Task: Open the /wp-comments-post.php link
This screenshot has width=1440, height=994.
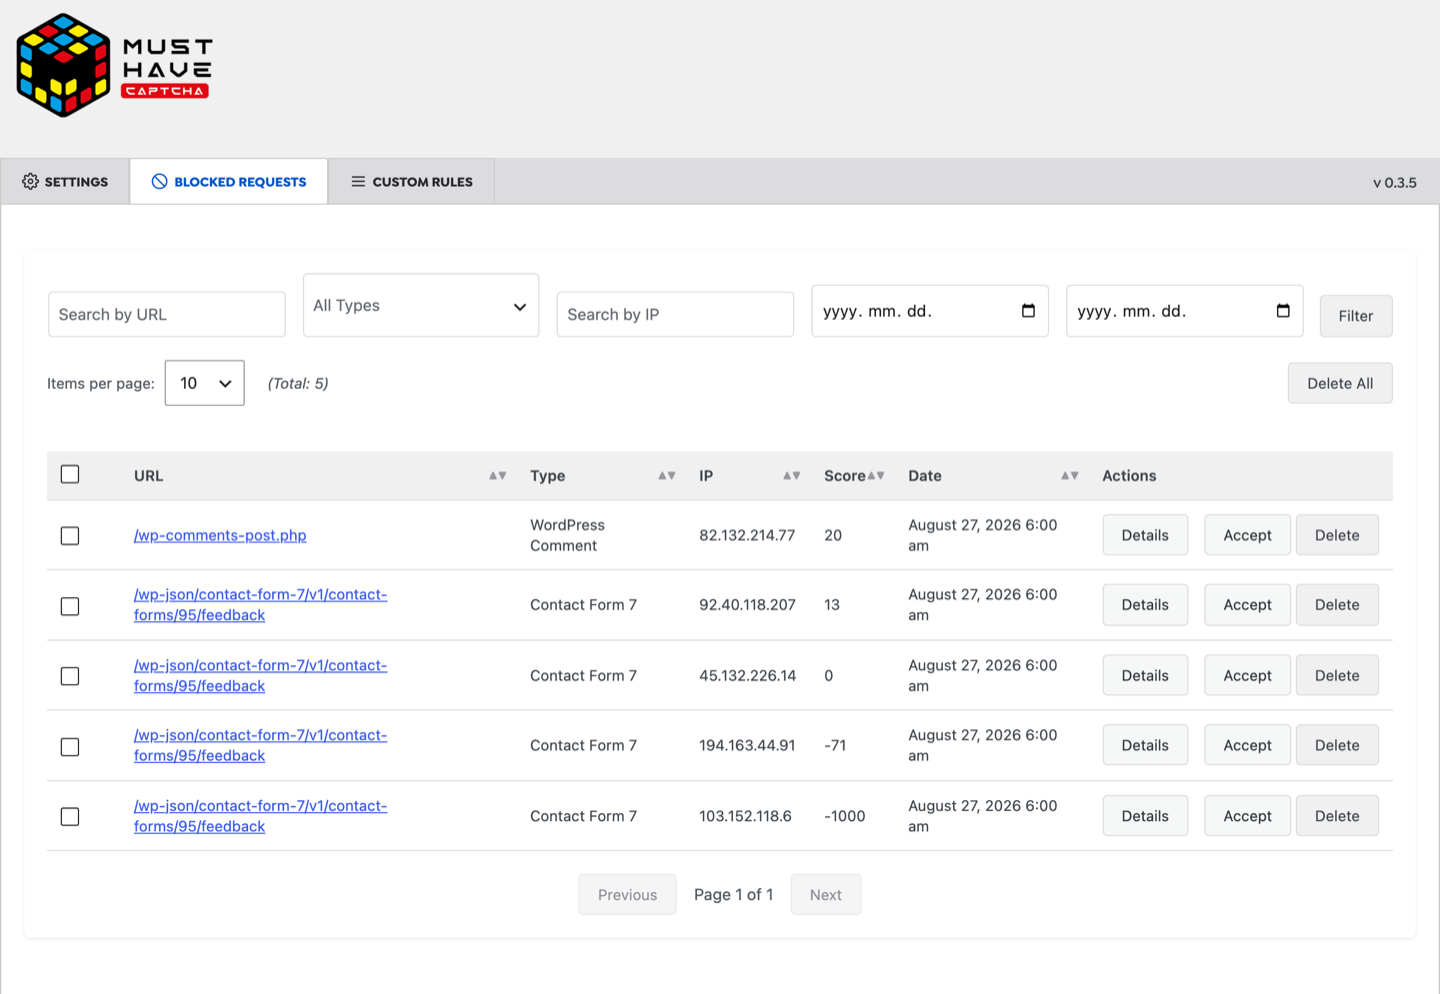Action: 220,535
